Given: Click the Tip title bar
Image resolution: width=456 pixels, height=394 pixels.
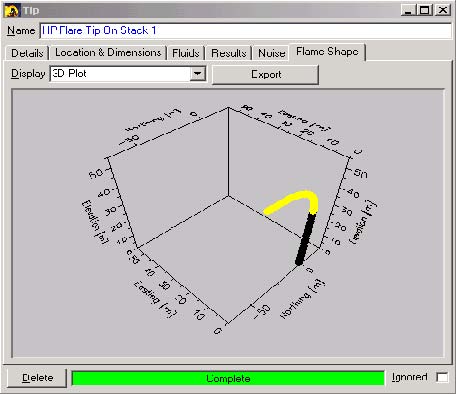Looking at the screenshot, I should click(210, 10).
